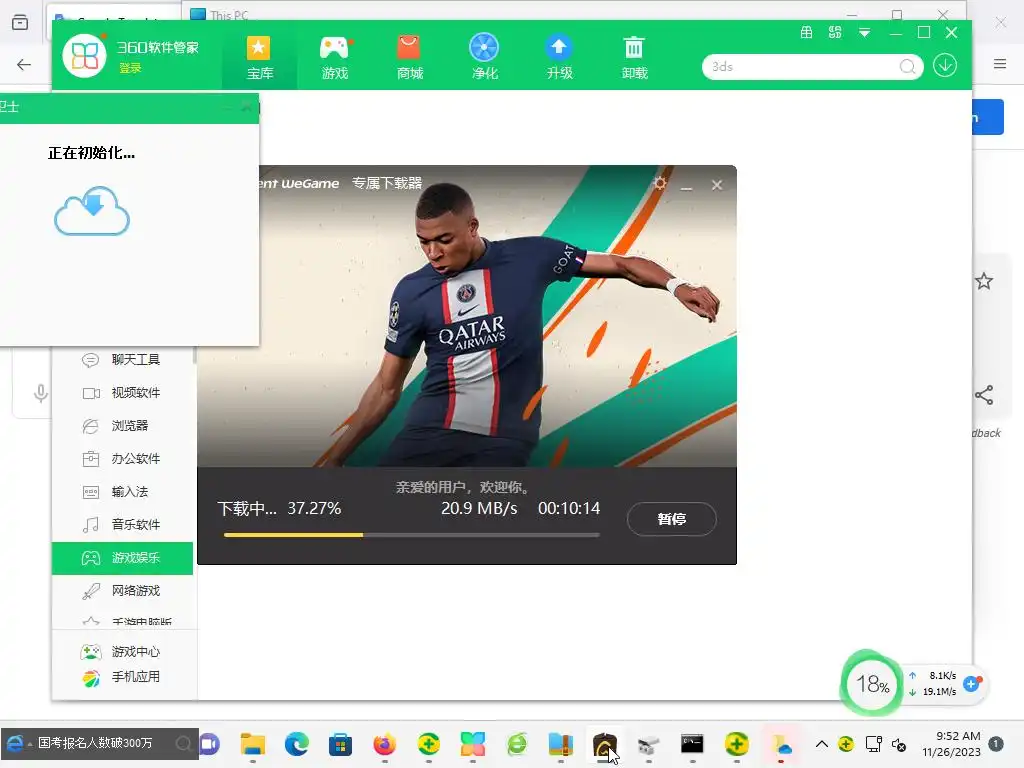Click the 暂停 pause button

(x=671, y=519)
